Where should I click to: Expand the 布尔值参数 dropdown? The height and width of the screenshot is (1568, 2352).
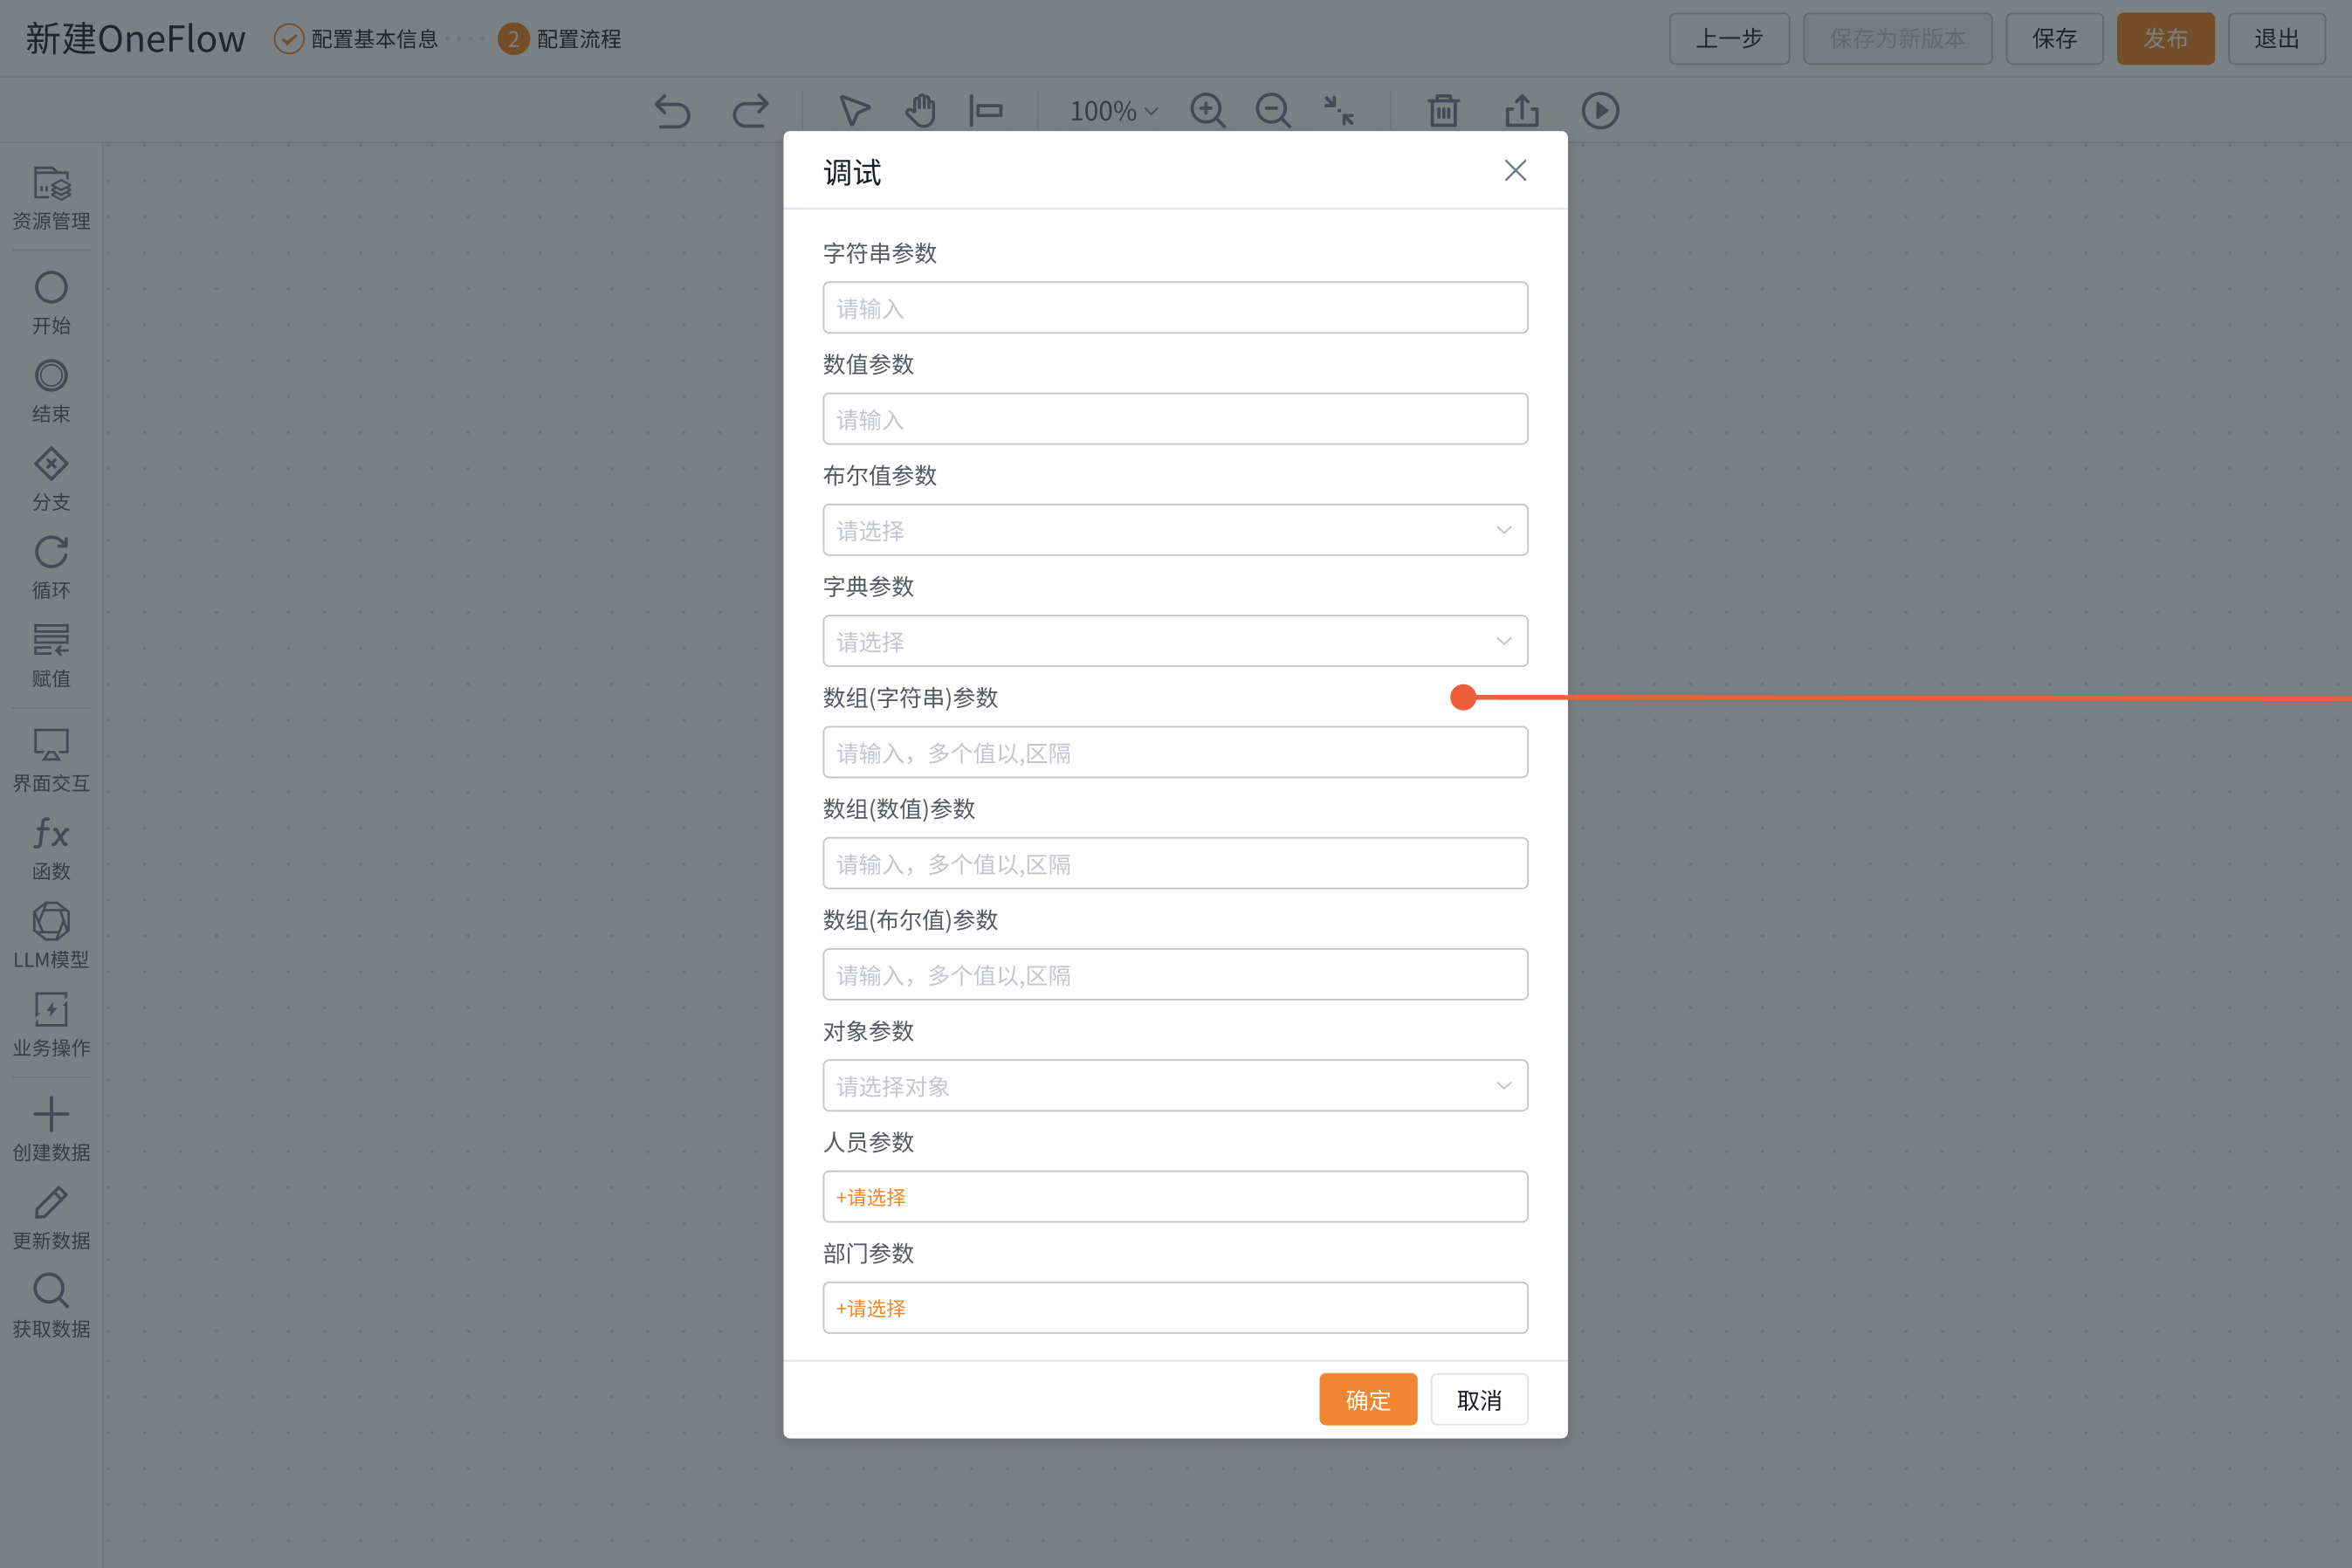[x=1174, y=530]
